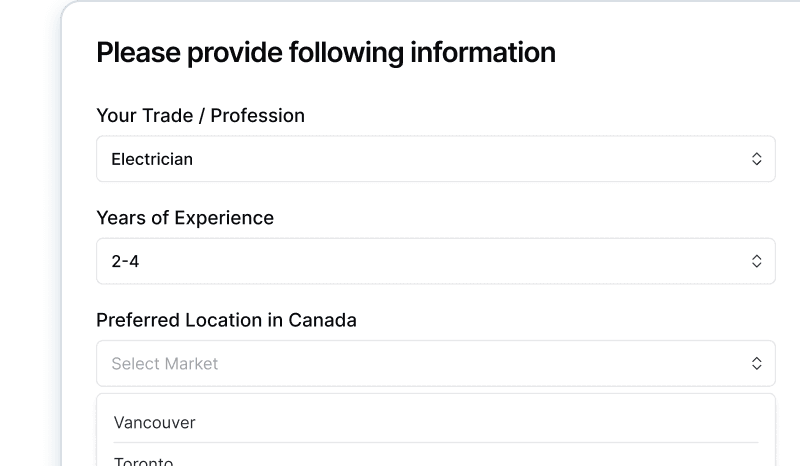Click the word "Canada" in the location label
This screenshot has width=800, height=466.
322,320
